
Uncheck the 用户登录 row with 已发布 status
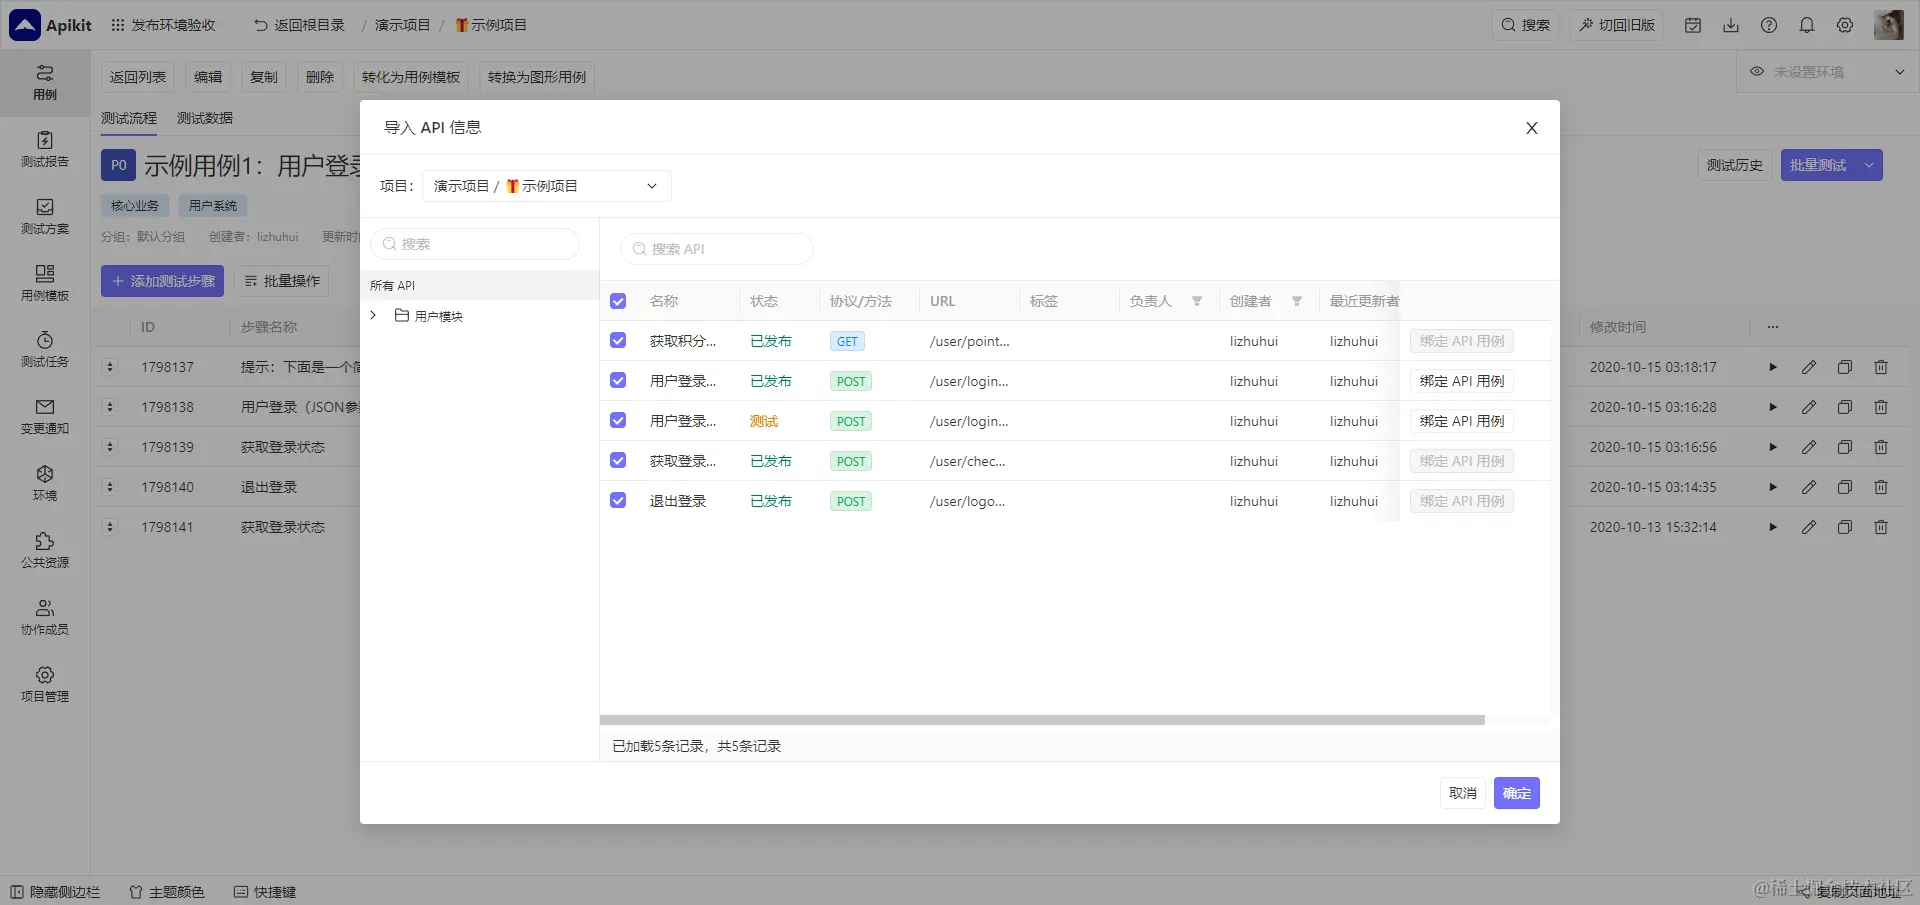[618, 381]
